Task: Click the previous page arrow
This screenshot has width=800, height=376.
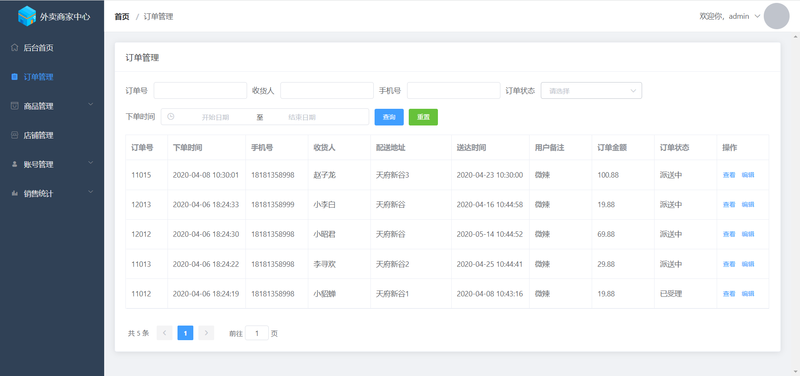Action: point(164,333)
